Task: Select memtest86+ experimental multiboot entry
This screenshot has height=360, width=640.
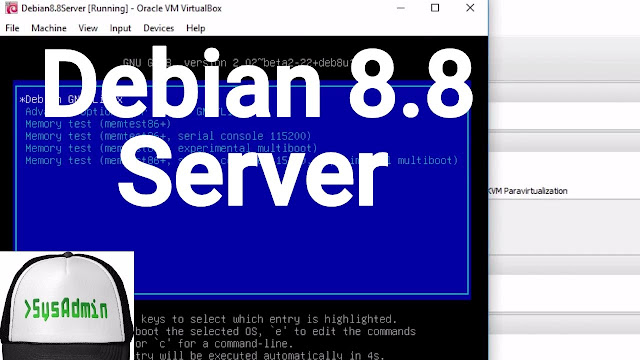Action: (171, 149)
